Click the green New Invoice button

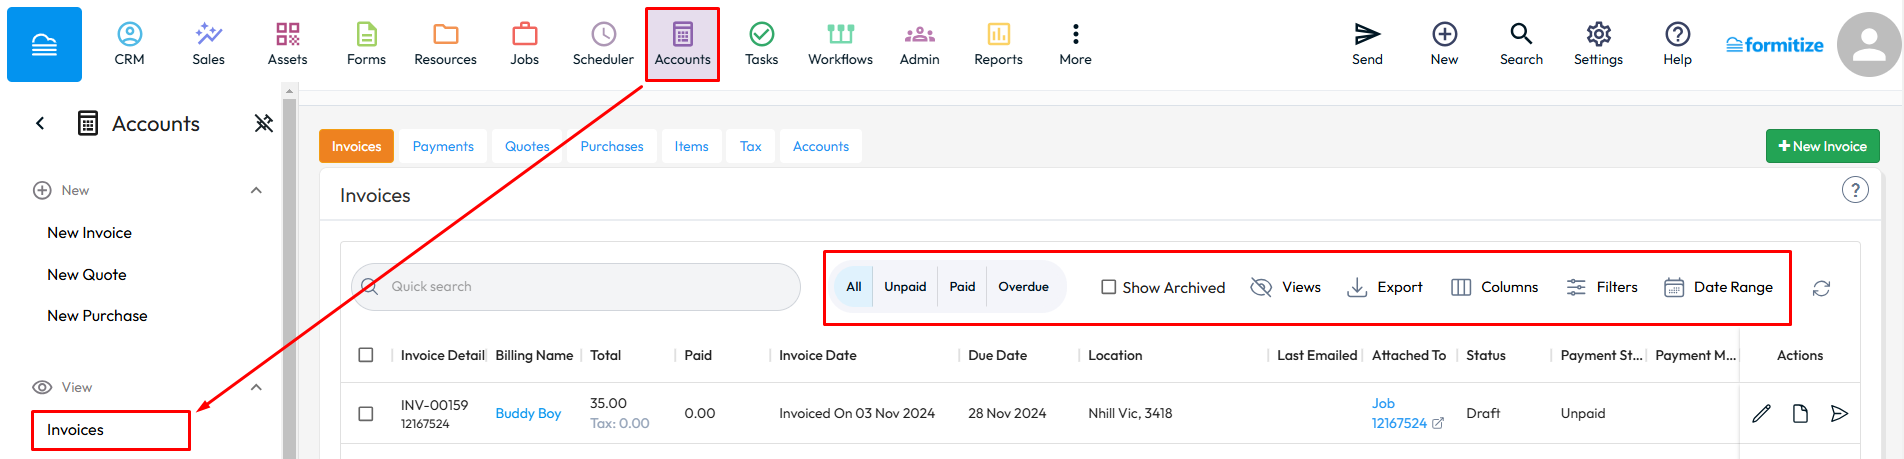coord(1822,146)
